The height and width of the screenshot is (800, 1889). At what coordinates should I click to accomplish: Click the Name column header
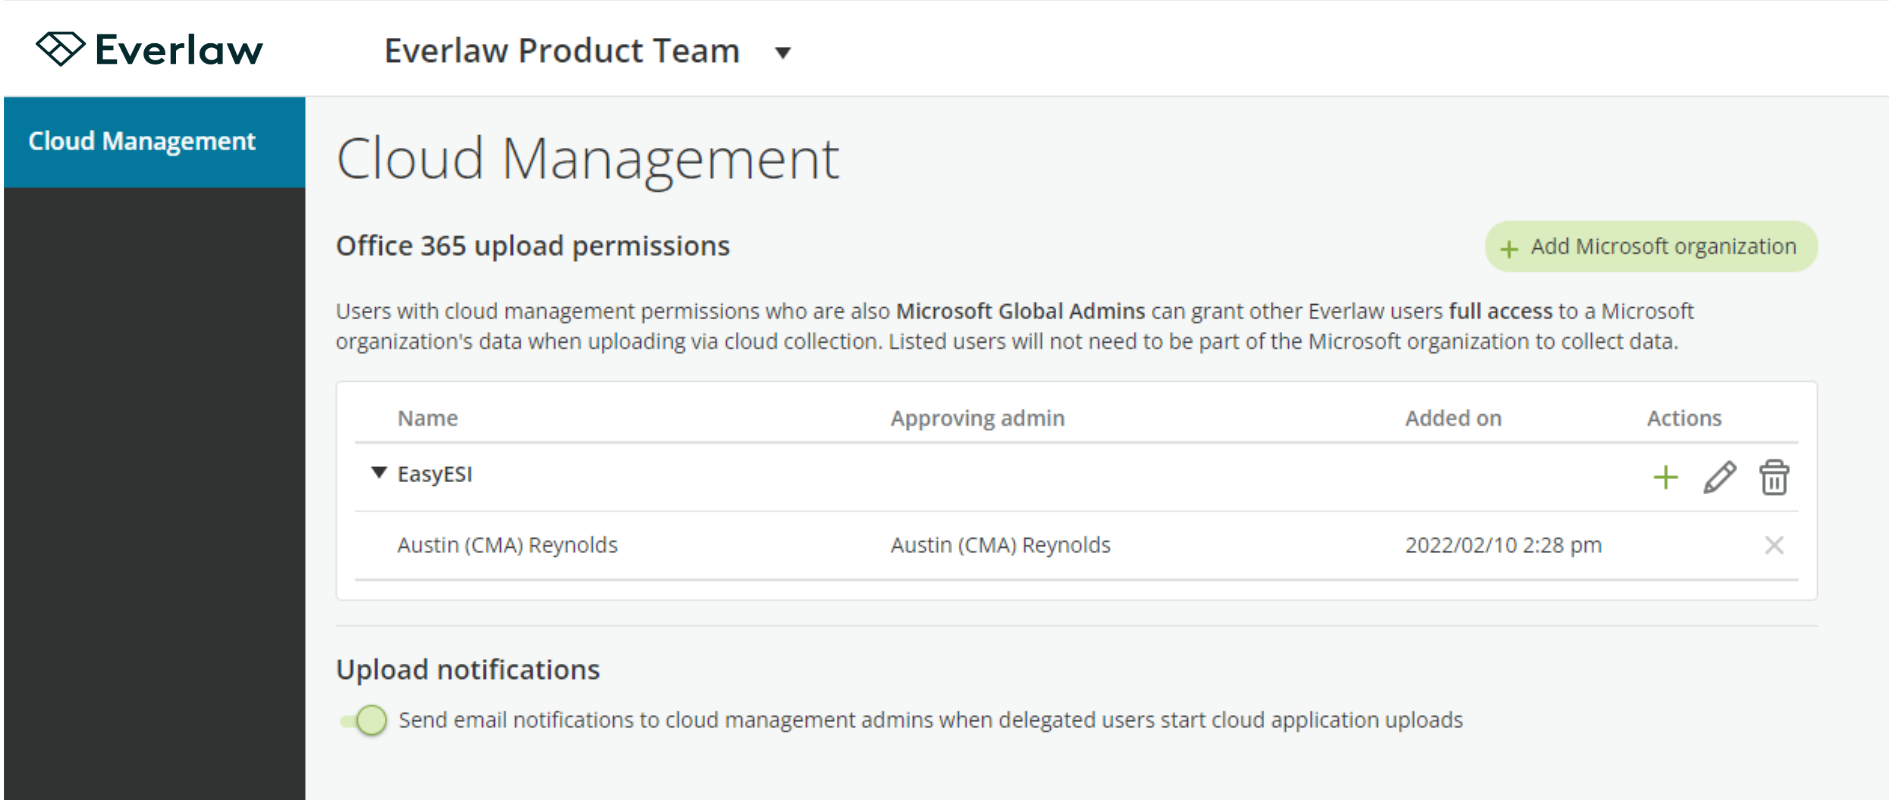coord(427,418)
